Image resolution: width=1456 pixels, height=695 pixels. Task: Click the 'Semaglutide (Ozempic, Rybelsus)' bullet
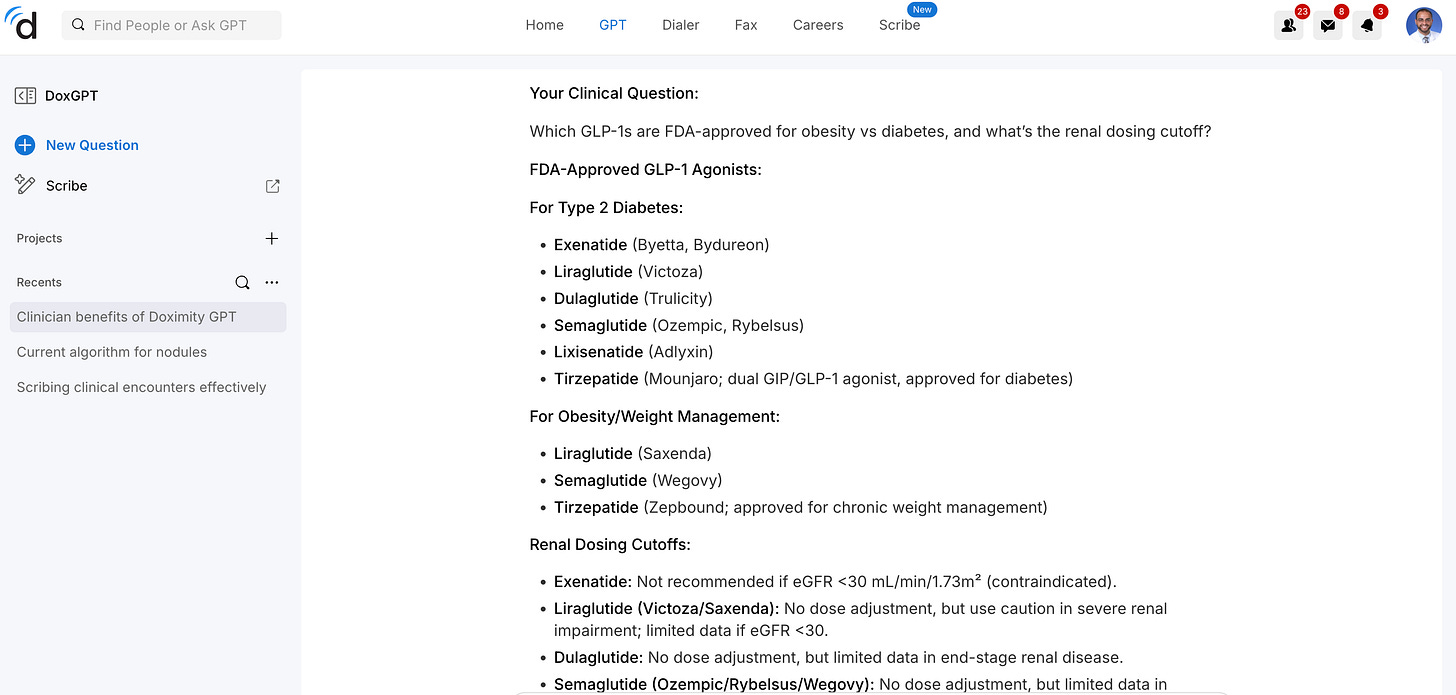pyautogui.click(x=679, y=325)
